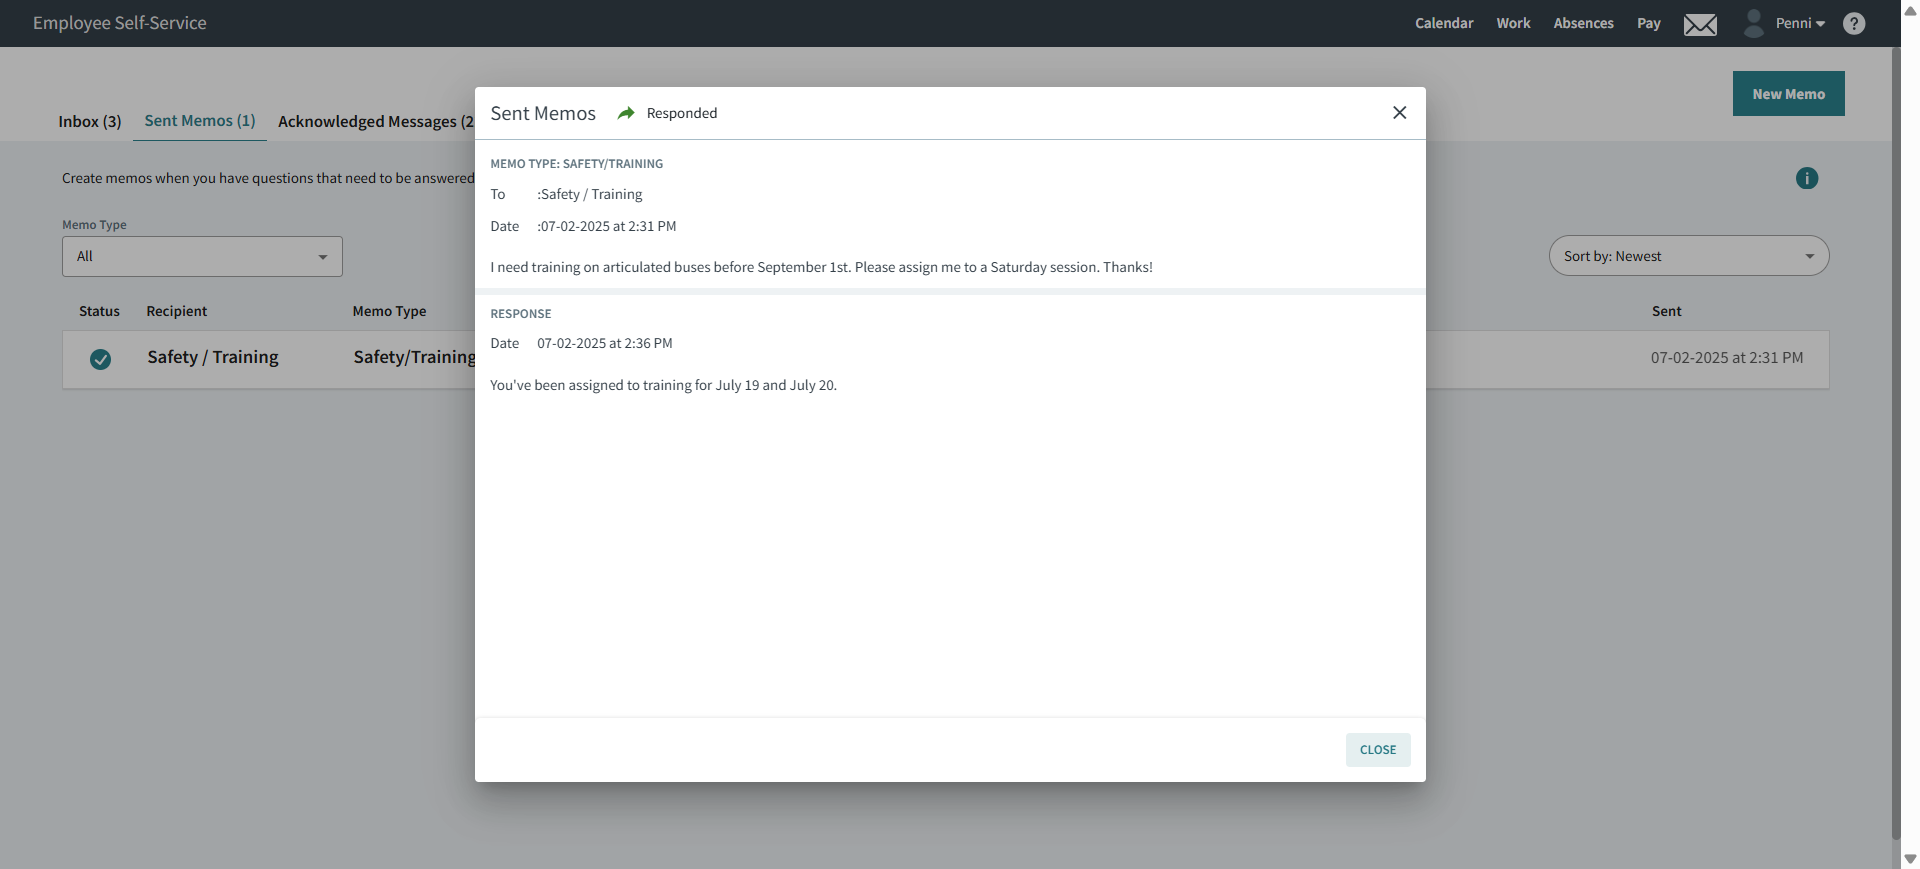
Task: Open the mail envelope icon
Action: (x=1700, y=24)
